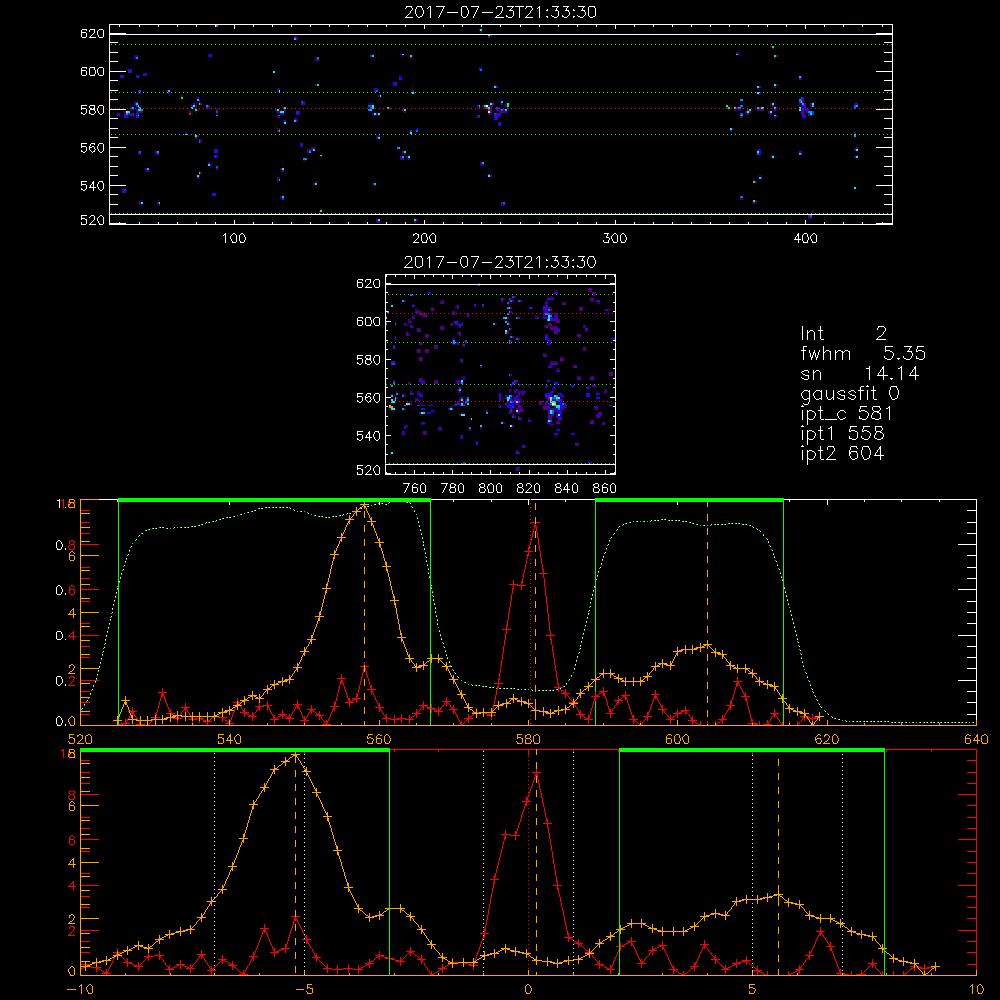
Task: Select the 'fwhm 5.35' readout line
Action: point(863,353)
